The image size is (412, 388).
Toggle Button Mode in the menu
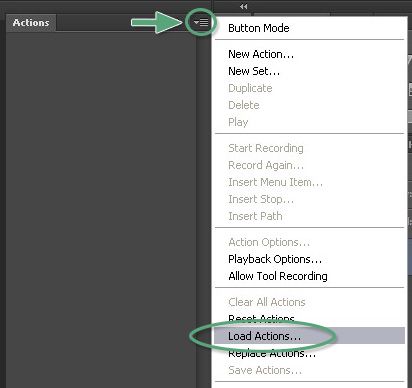pyautogui.click(x=259, y=28)
